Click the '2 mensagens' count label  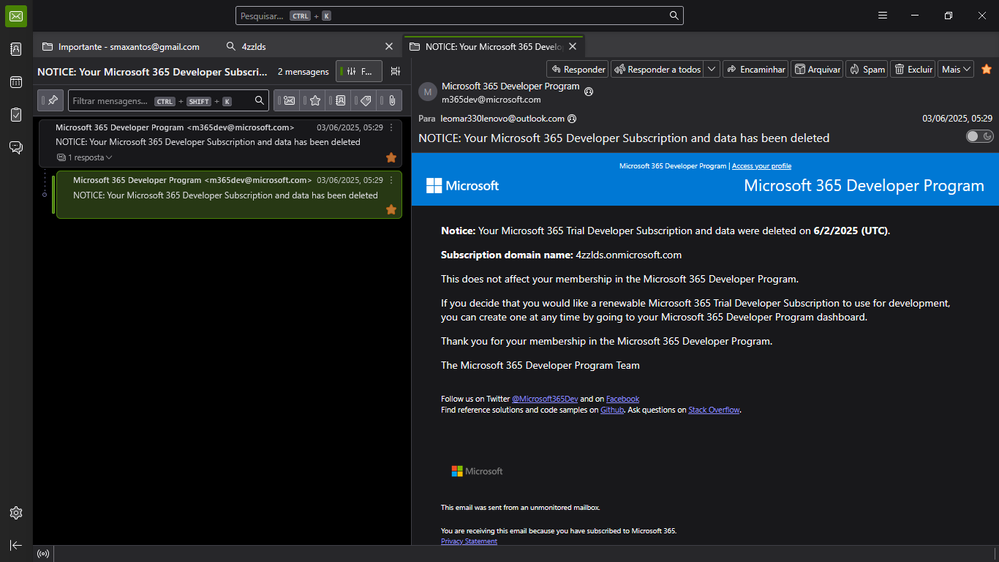click(x=303, y=71)
